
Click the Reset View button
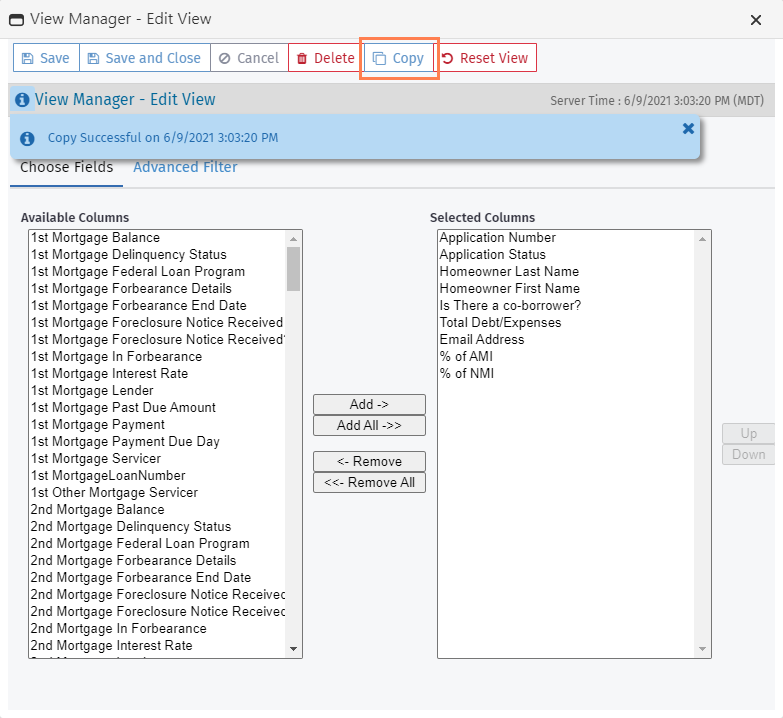485,58
